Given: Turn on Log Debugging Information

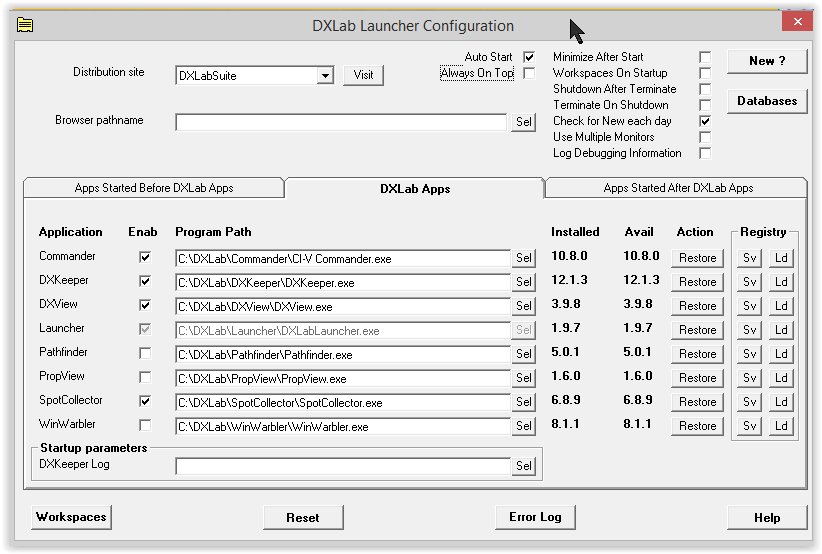Looking at the screenshot, I should 705,153.
